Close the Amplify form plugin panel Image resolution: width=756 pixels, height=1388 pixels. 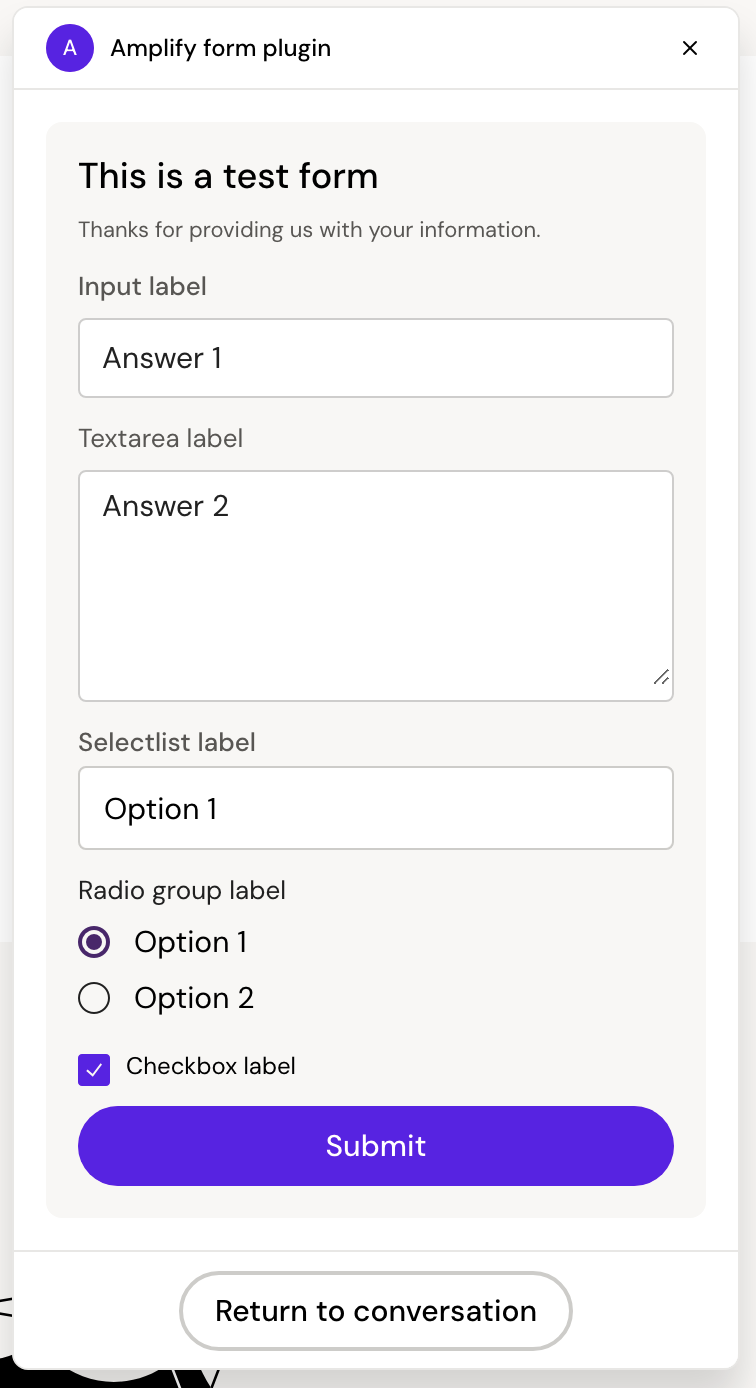pyautogui.click(x=689, y=48)
